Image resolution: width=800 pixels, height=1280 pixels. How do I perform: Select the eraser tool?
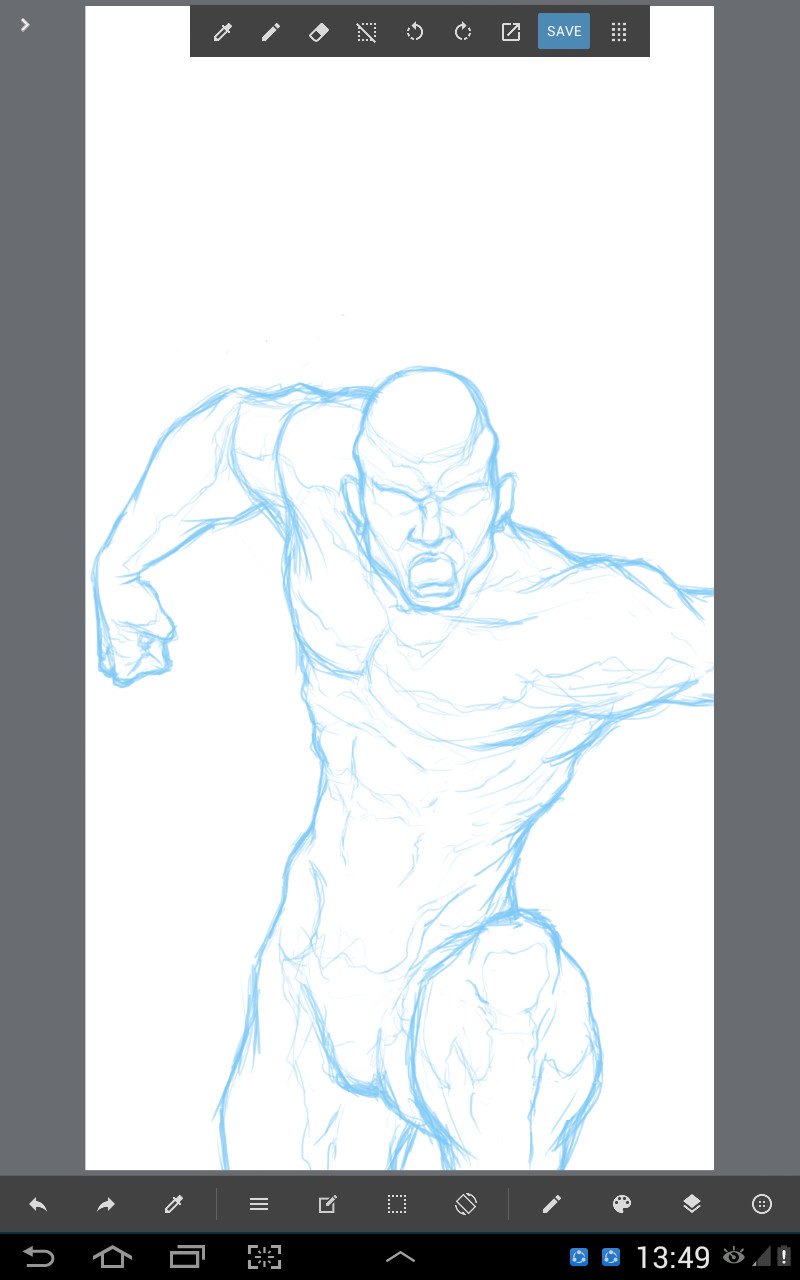(x=318, y=32)
